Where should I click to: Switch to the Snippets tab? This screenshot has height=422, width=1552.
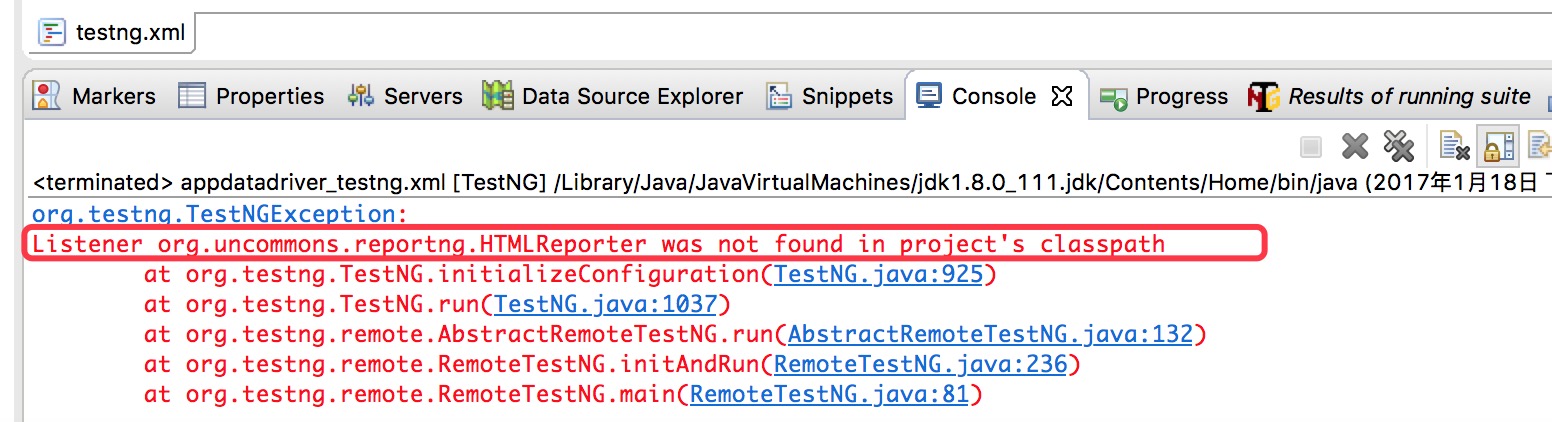830,96
